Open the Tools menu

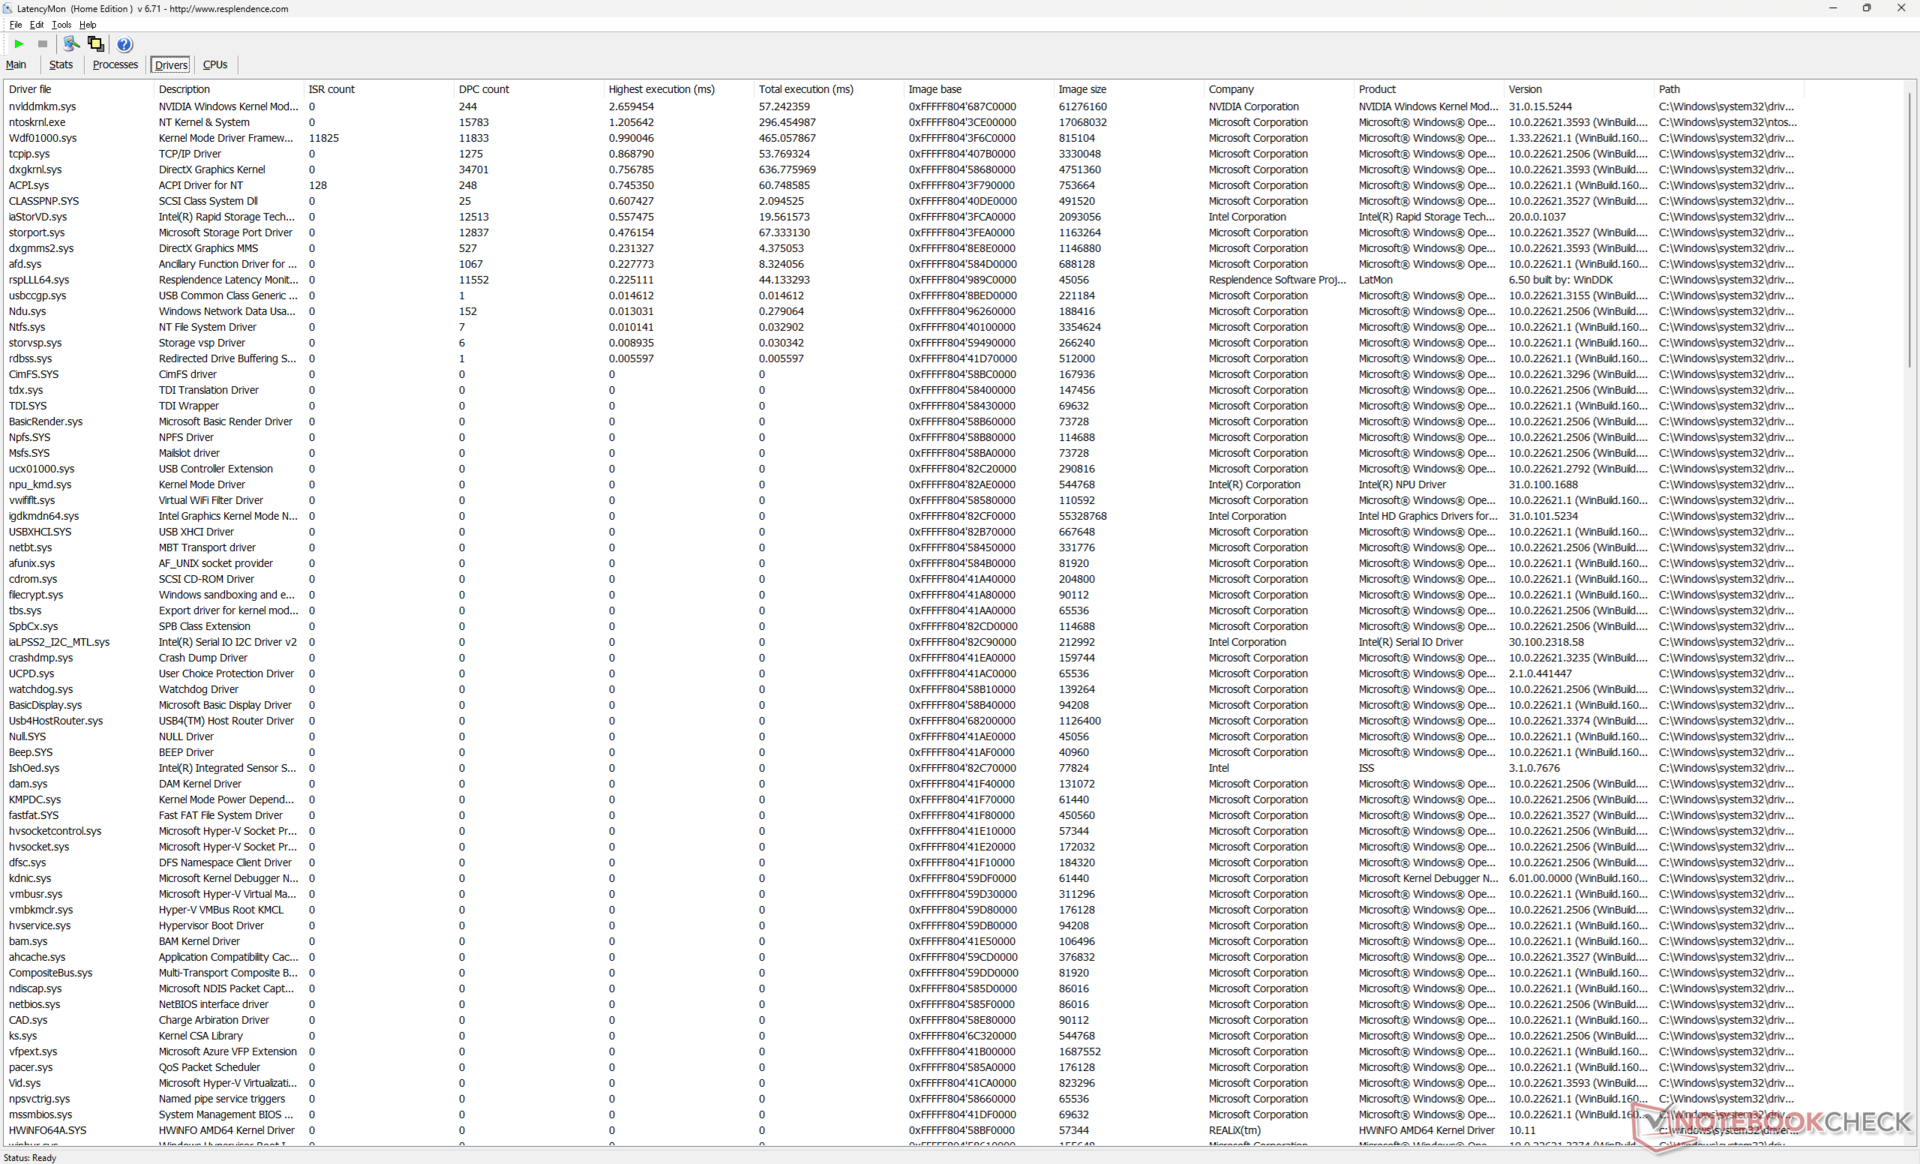click(61, 25)
